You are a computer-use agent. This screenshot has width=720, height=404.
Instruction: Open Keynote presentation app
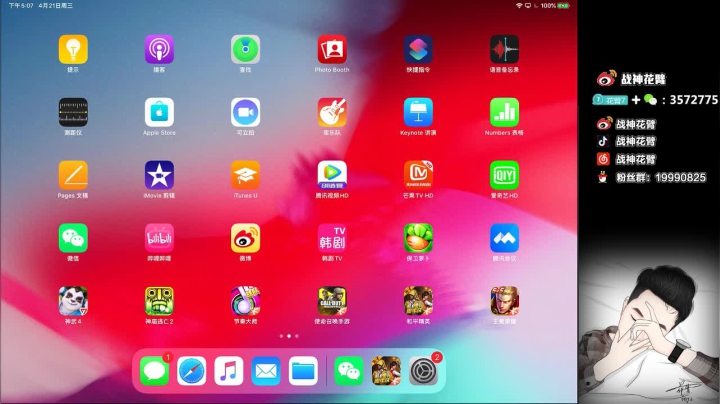(418, 112)
